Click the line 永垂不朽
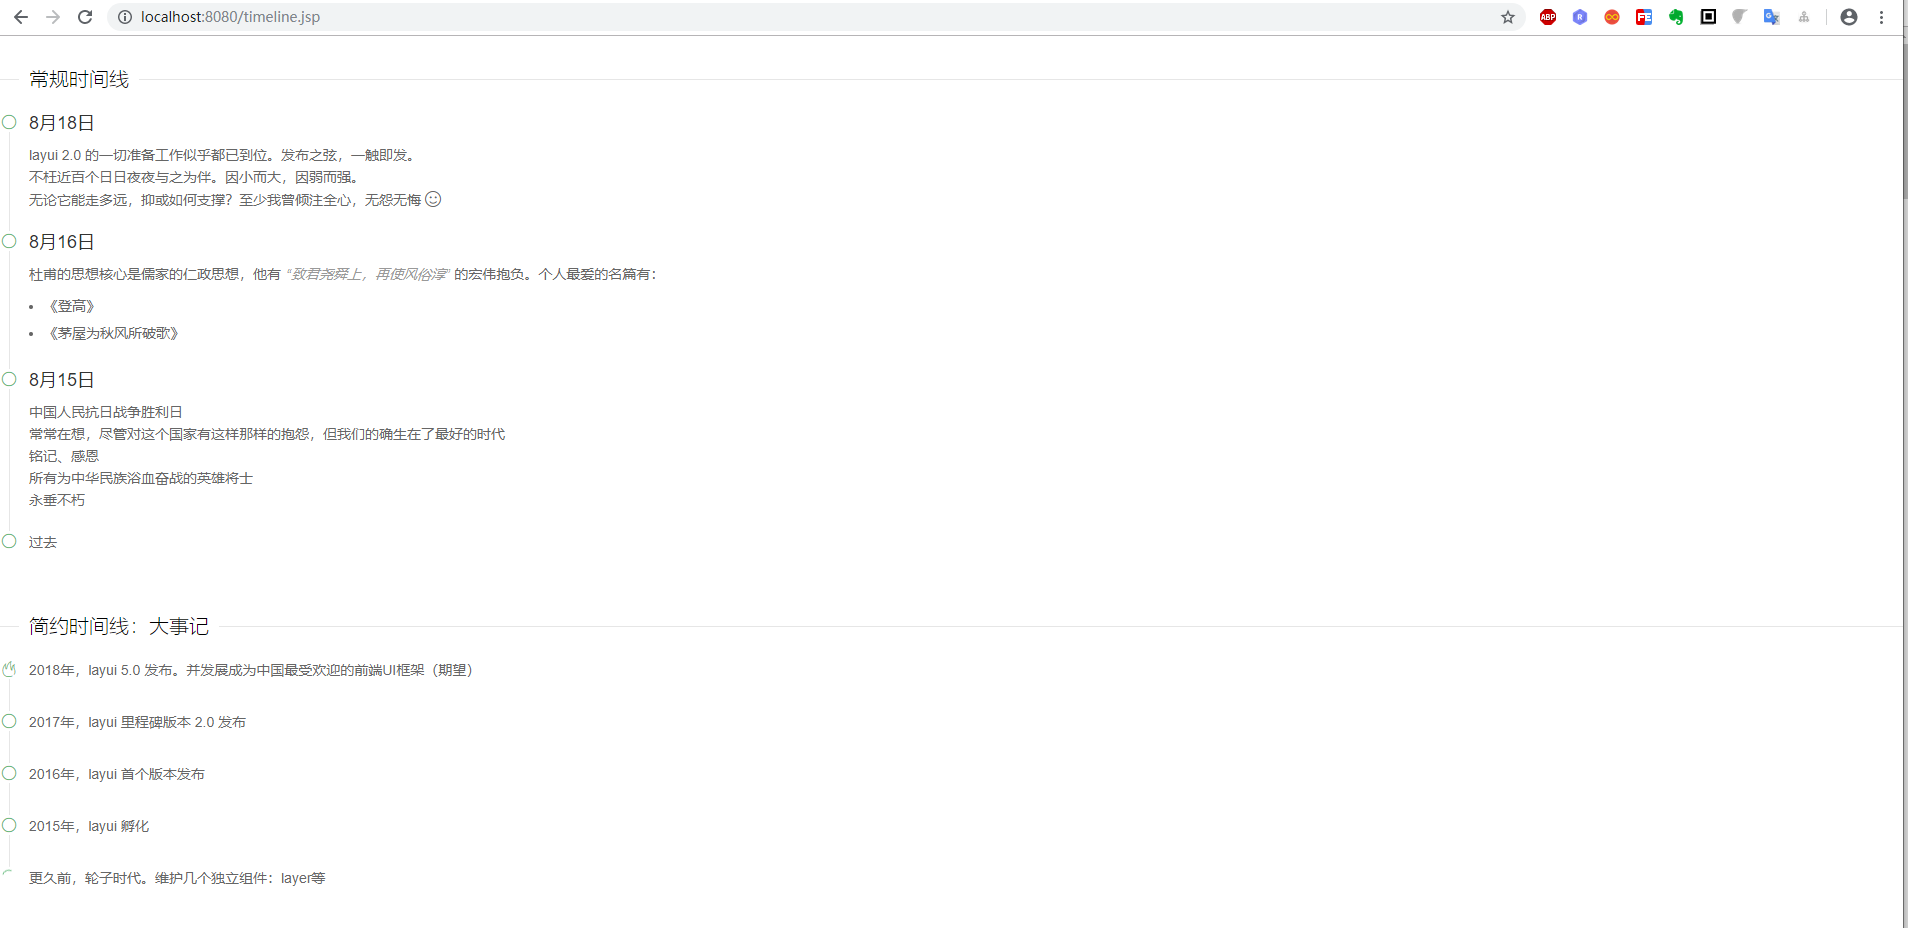1908x928 pixels. point(57,500)
